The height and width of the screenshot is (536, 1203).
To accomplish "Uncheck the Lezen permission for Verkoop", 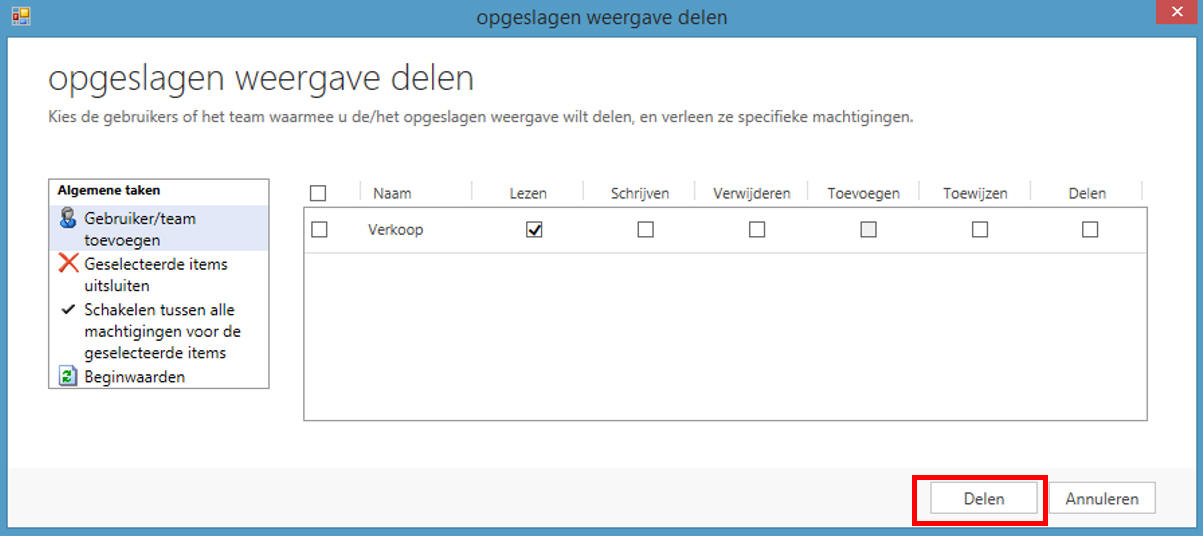I will pos(534,230).
